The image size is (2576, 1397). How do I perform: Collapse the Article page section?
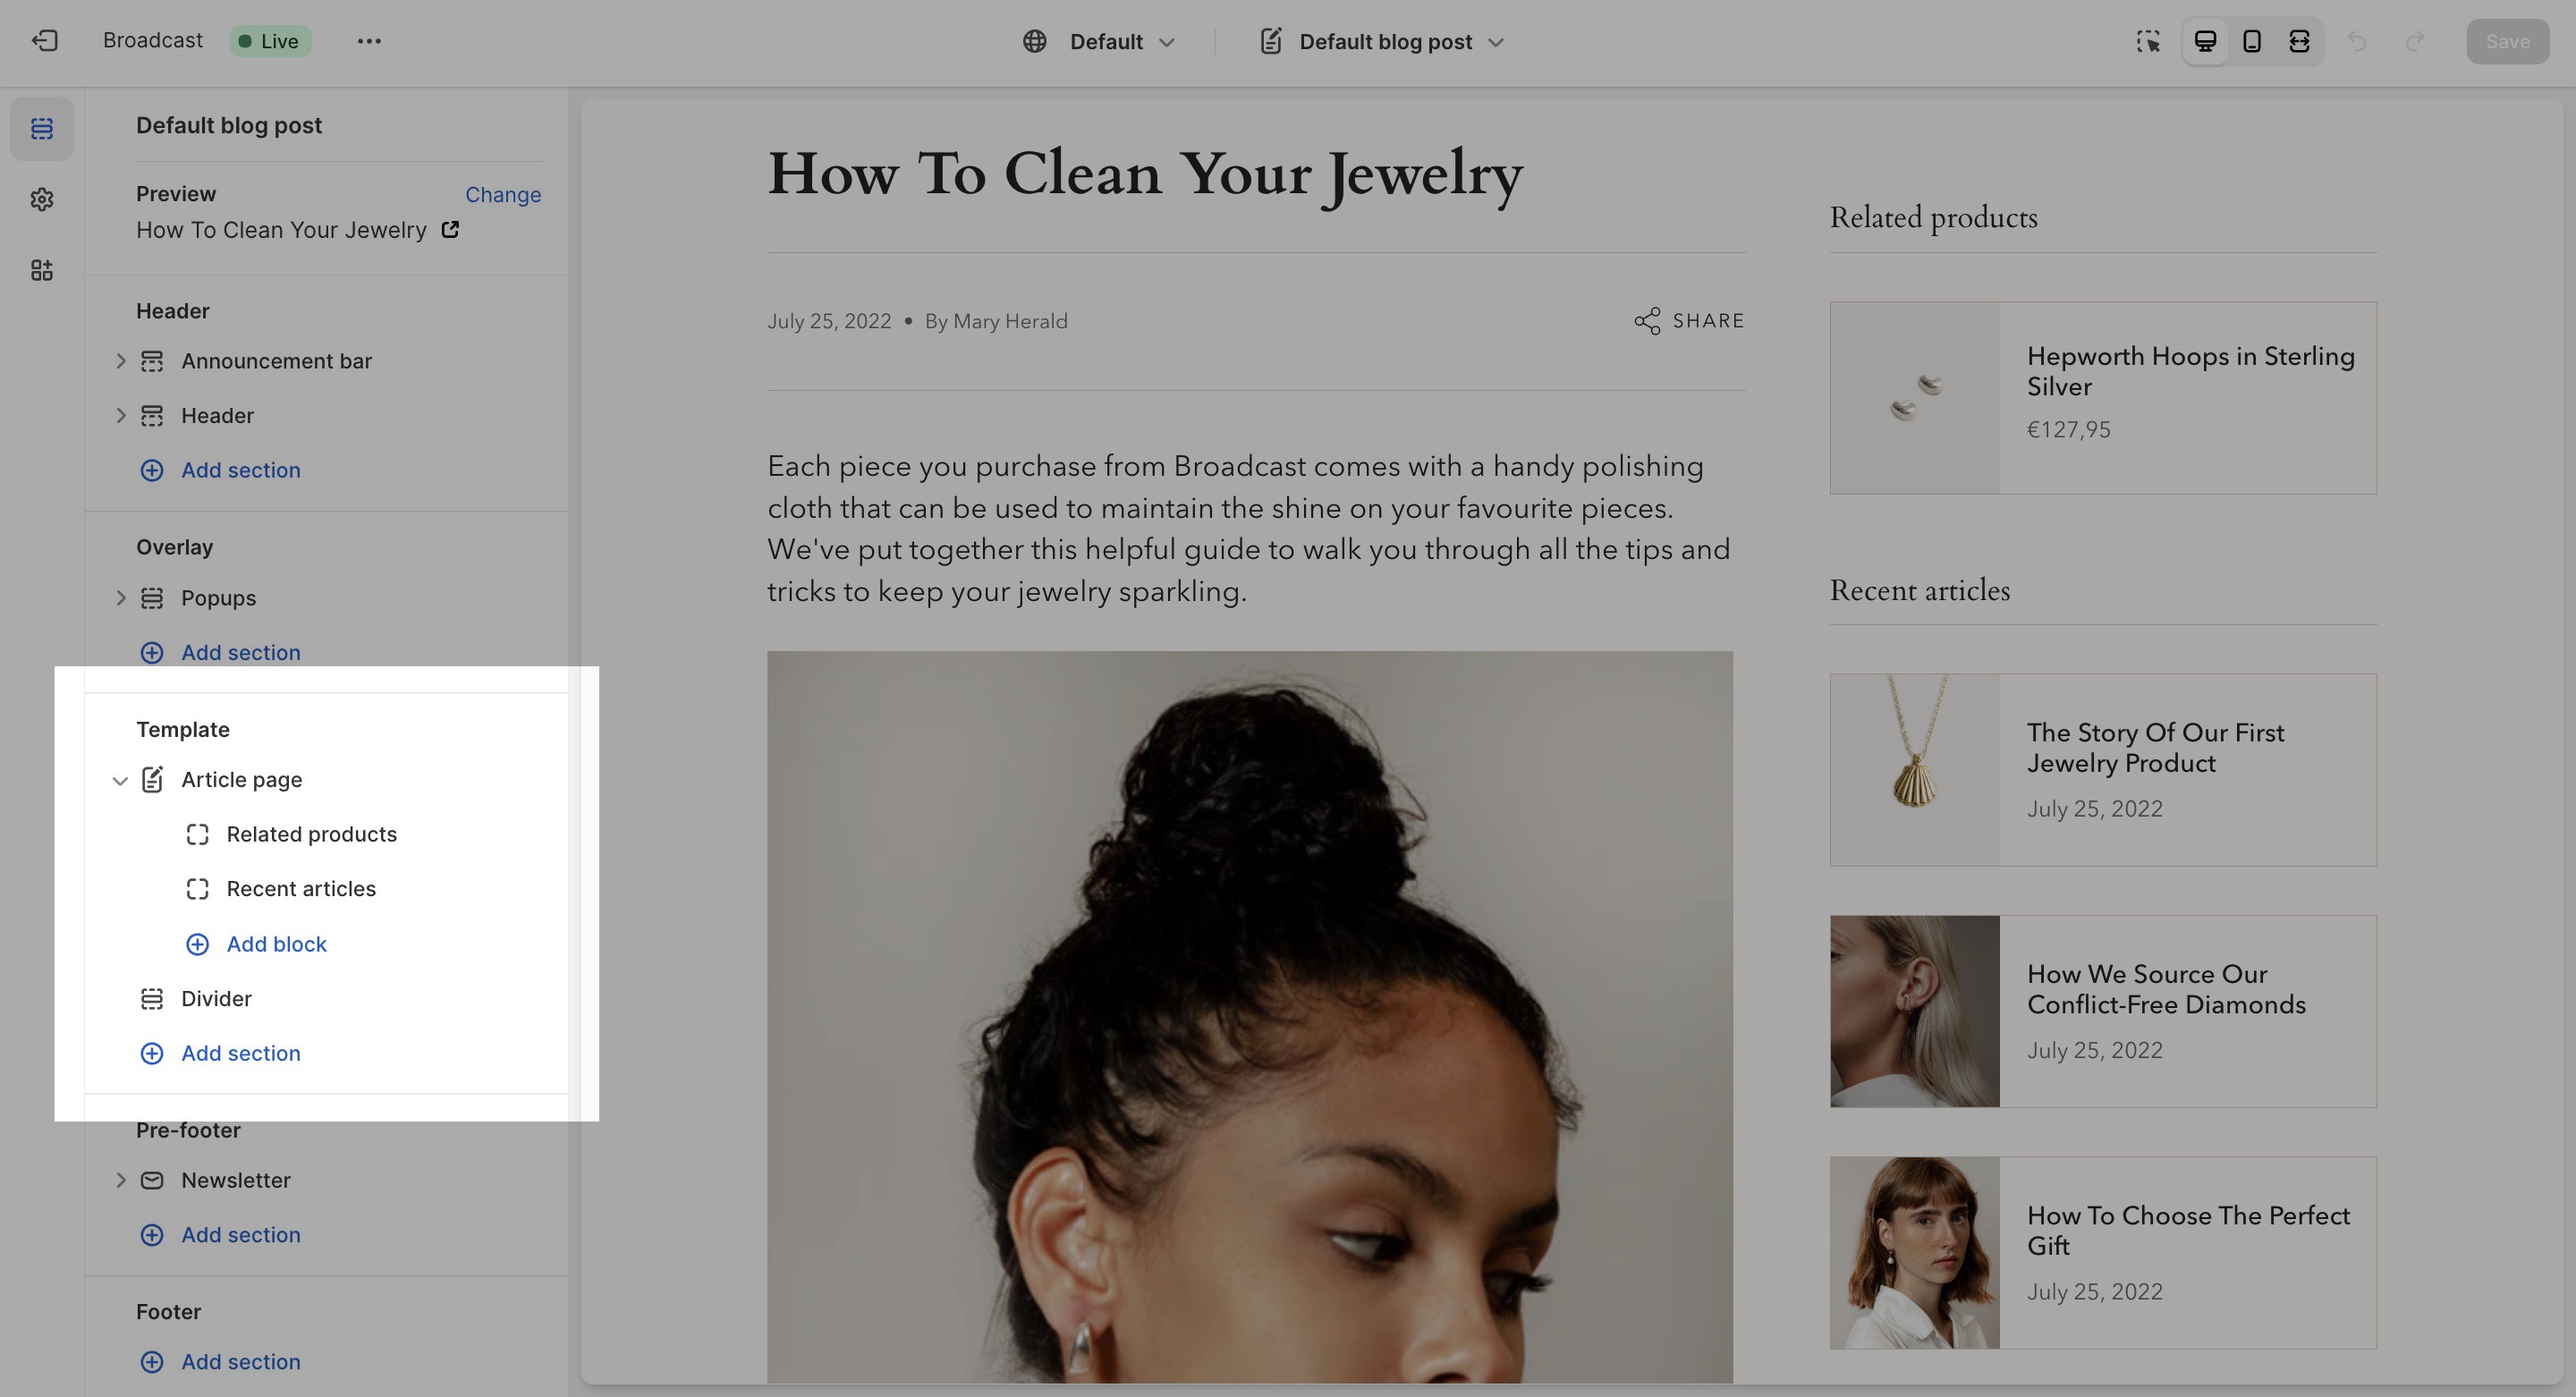120,780
